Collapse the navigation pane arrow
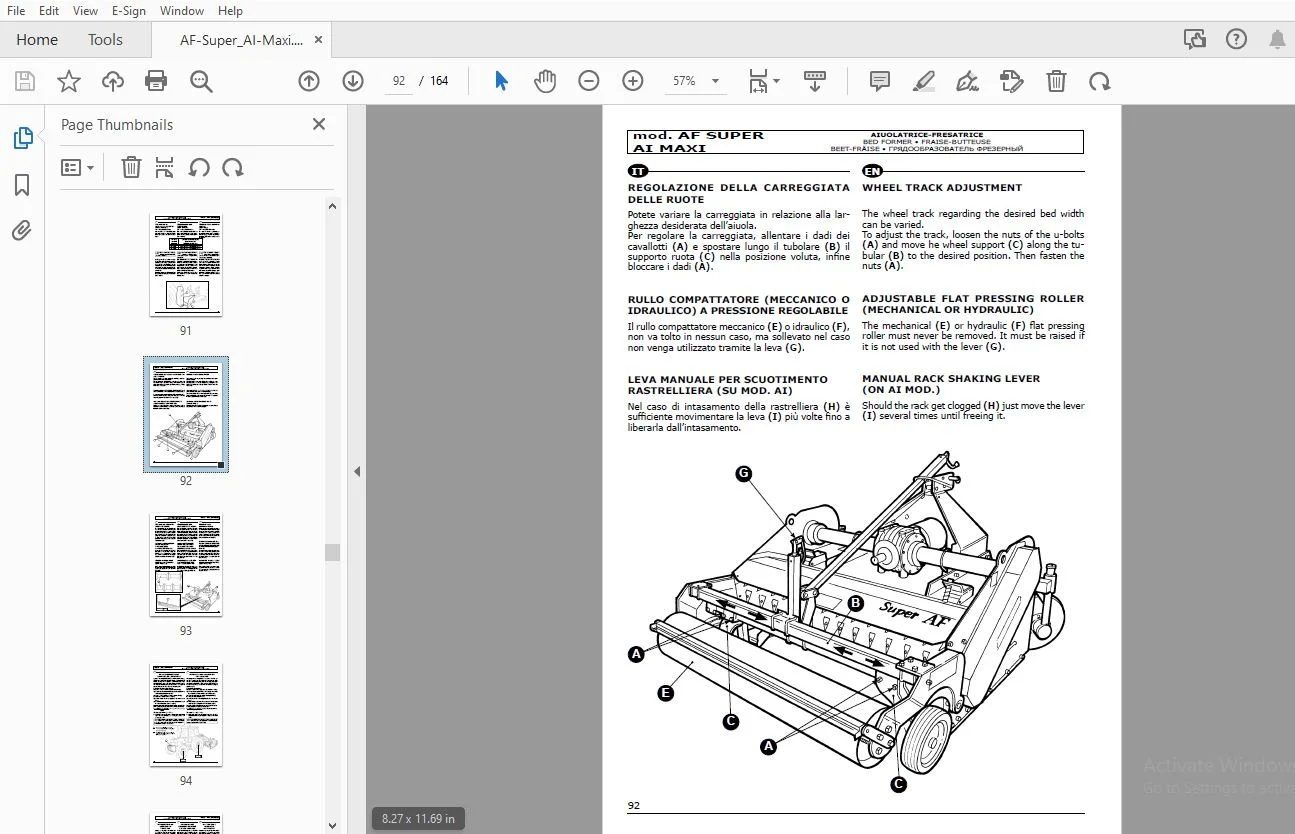The width and height of the screenshot is (1295, 834). 357,472
